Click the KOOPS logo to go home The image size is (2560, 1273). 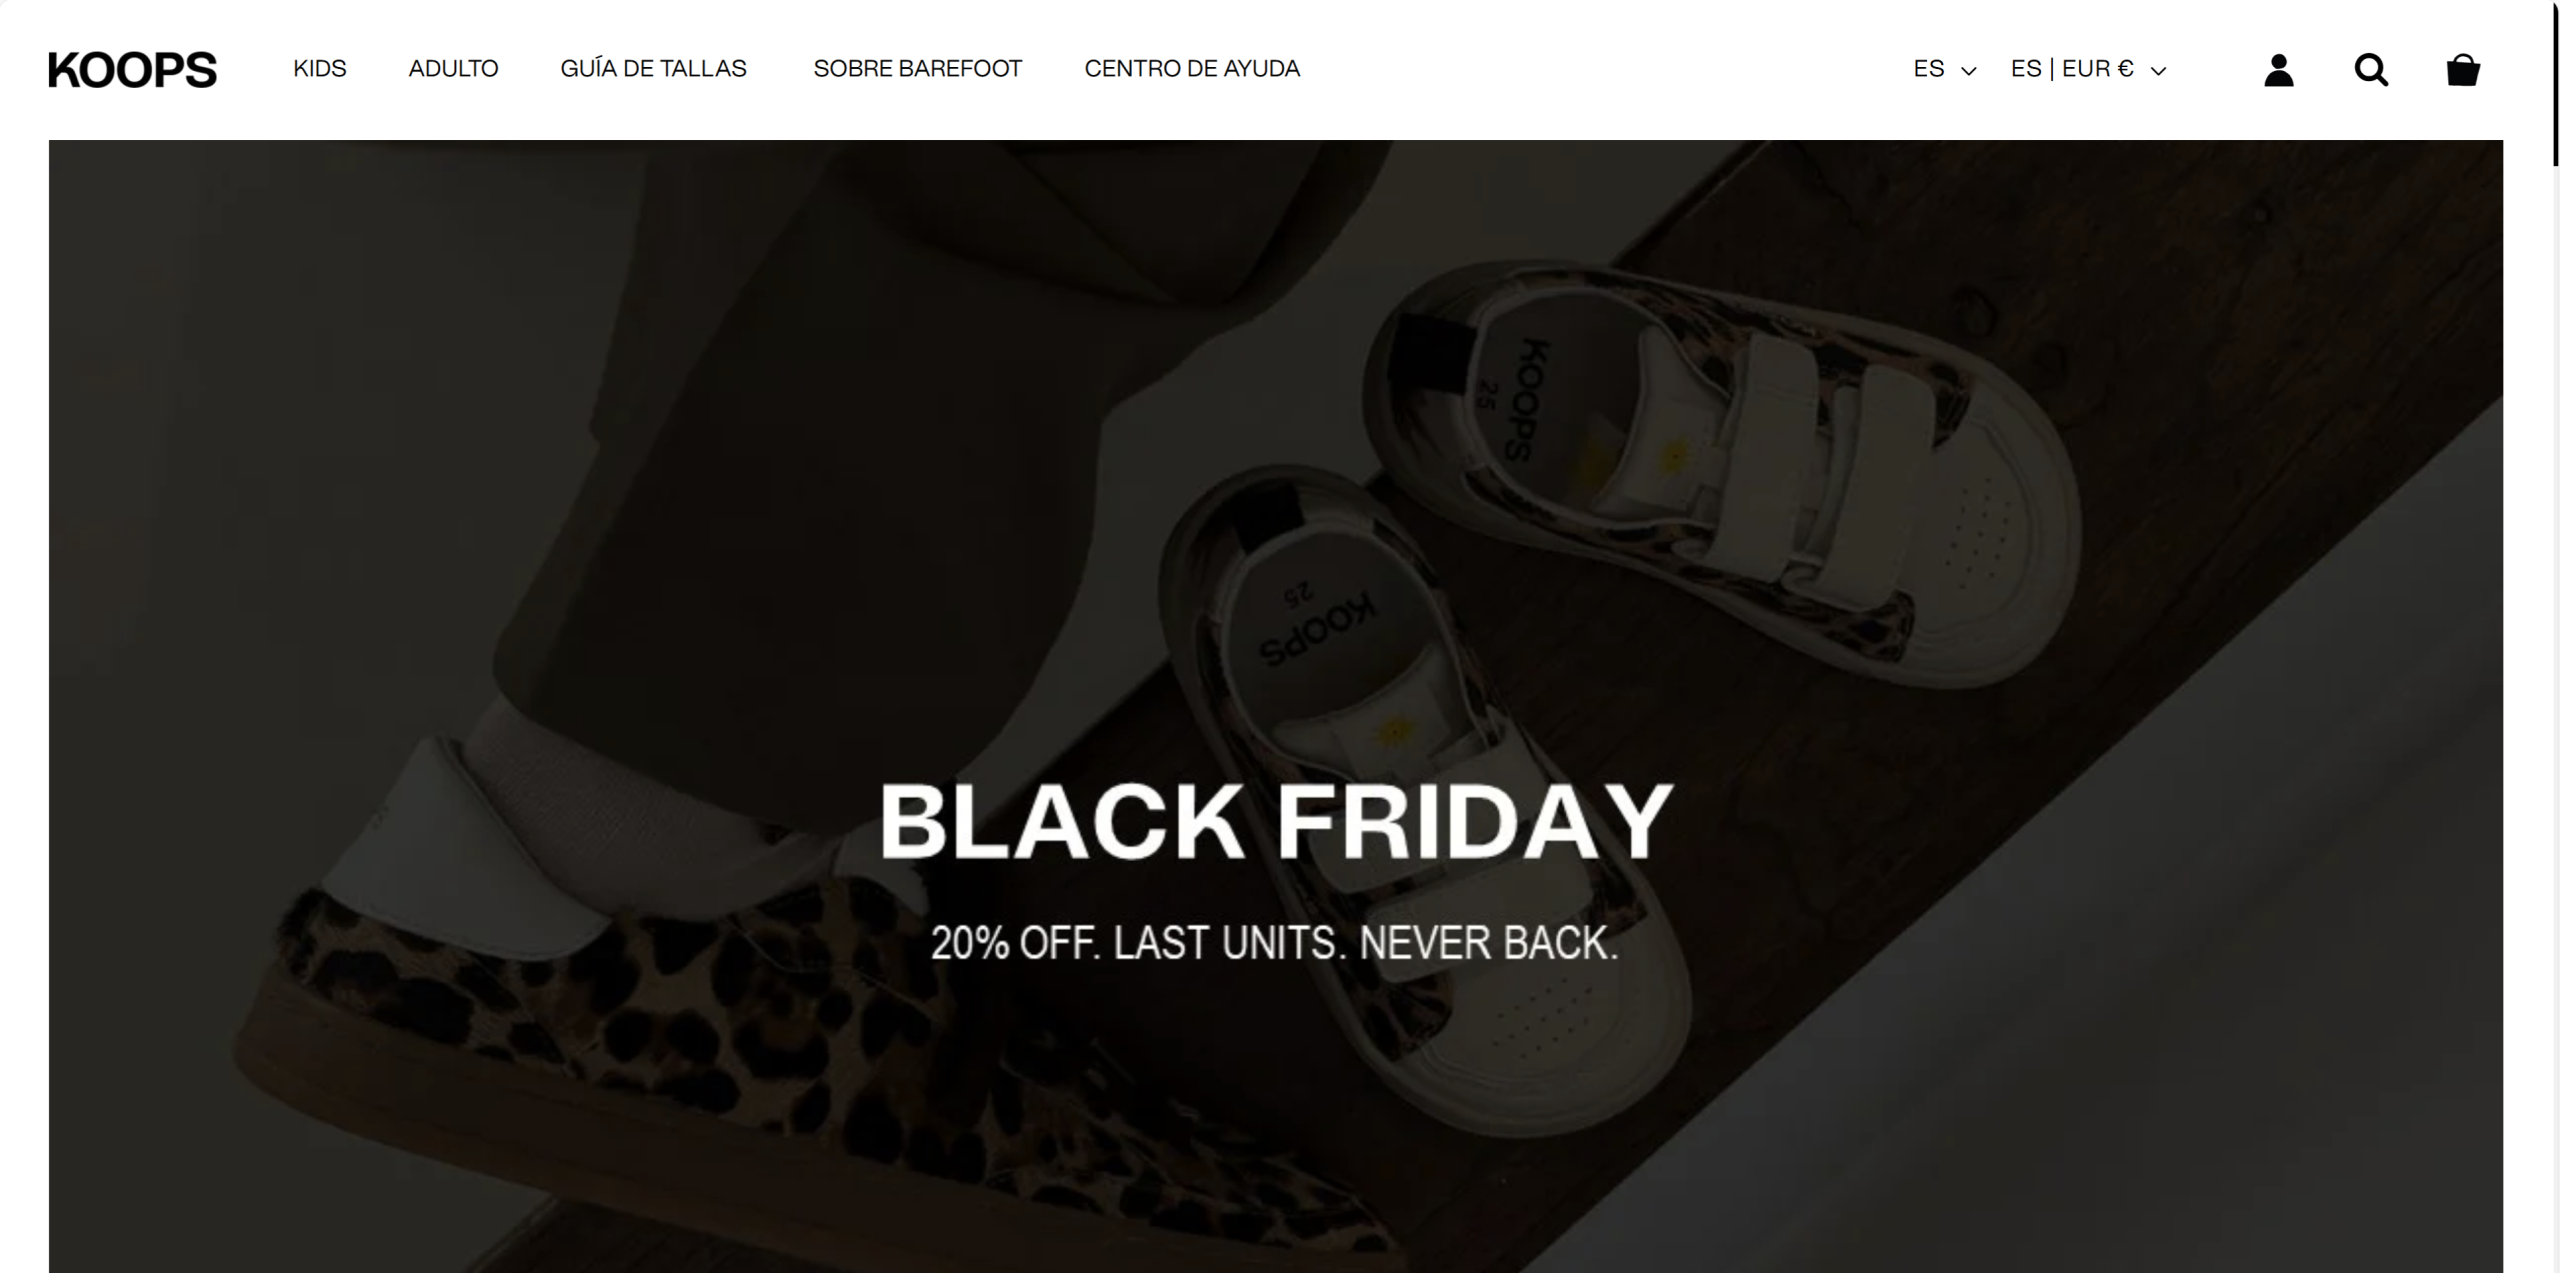[x=132, y=70]
